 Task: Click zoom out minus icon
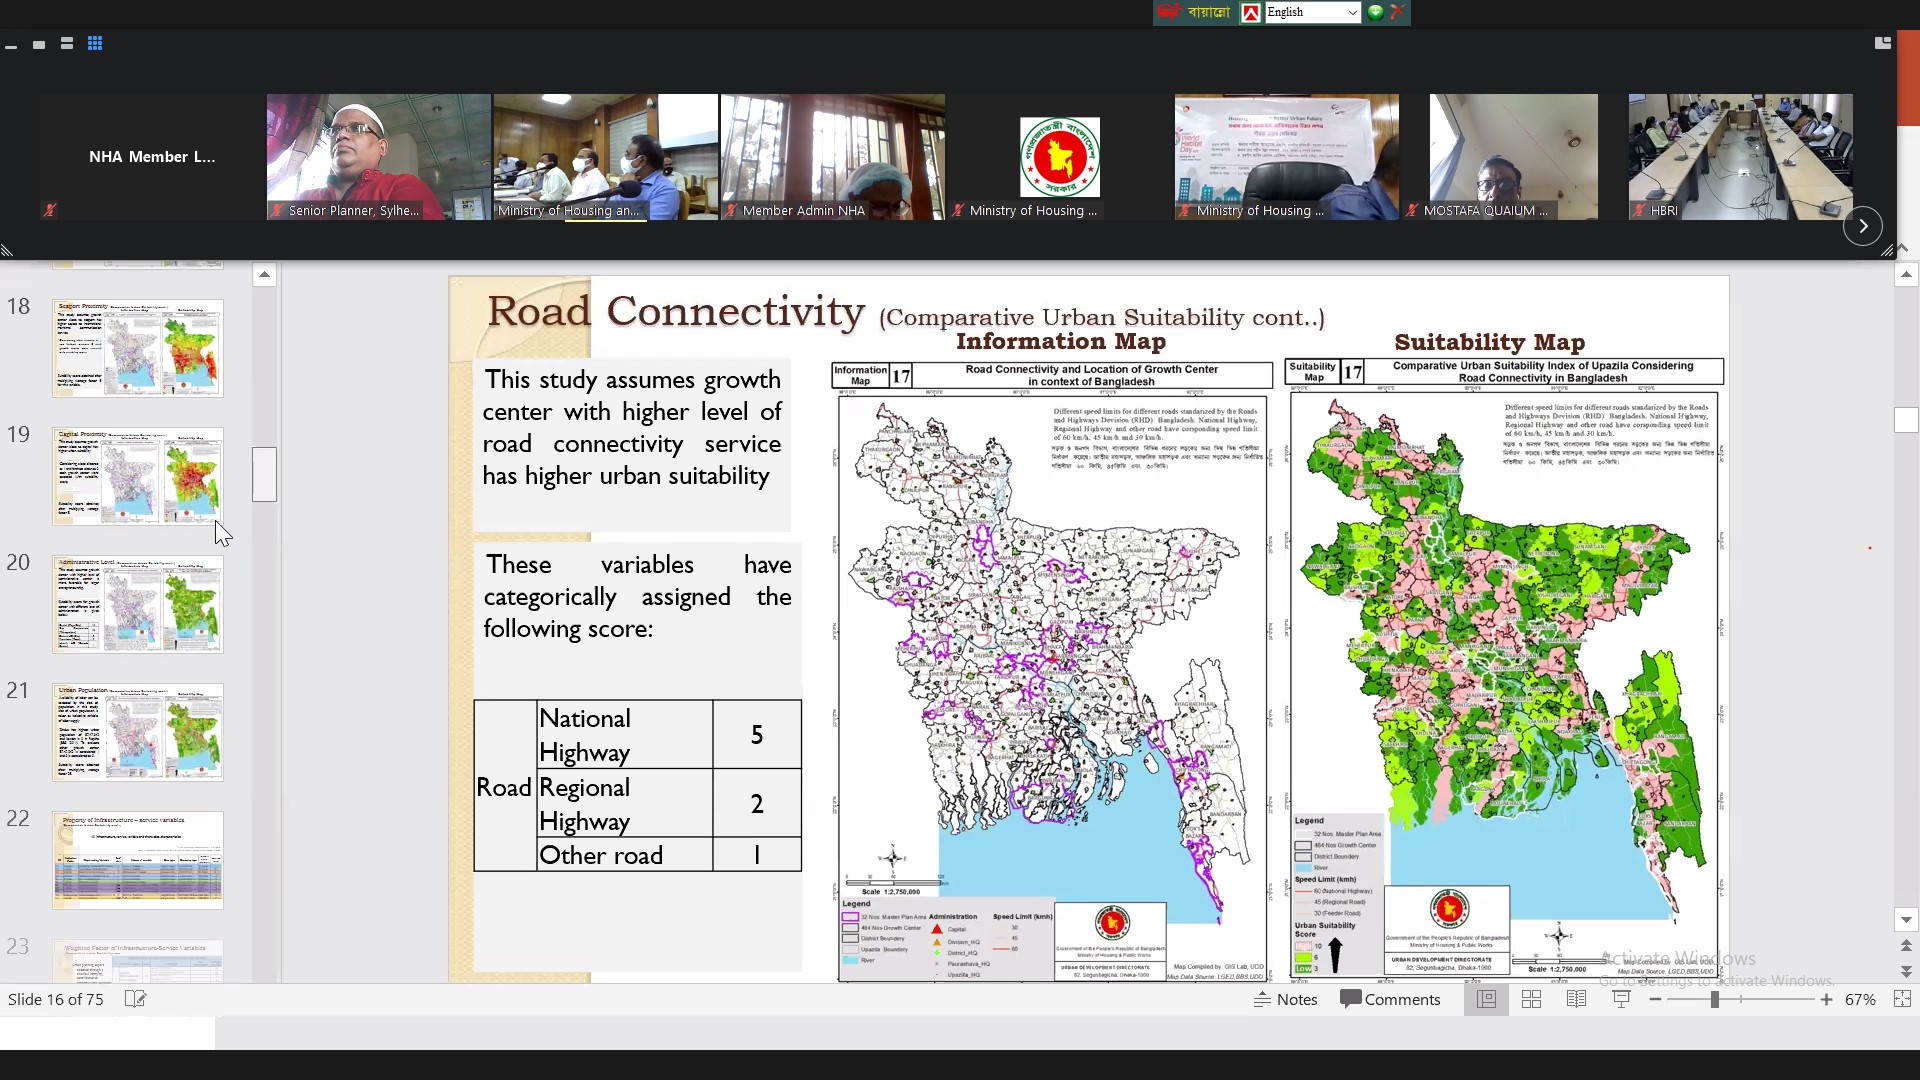point(1656,1000)
